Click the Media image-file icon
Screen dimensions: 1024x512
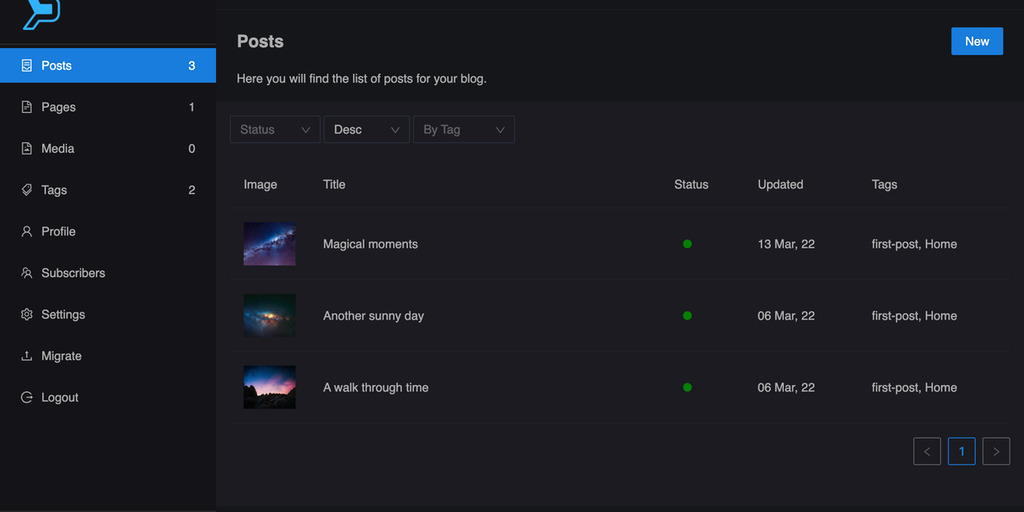[x=27, y=149]
